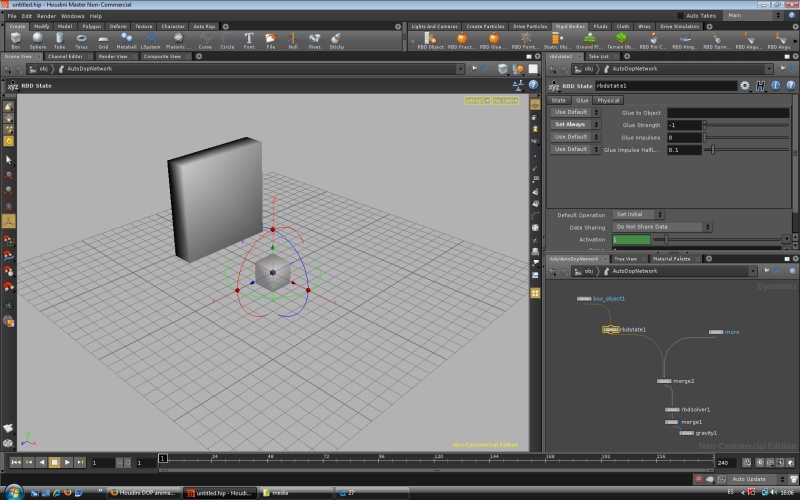The width and height of the screenshot is (800, 500).
Task: Open the Auto Update menu button
Action: [x=756, y=479]
